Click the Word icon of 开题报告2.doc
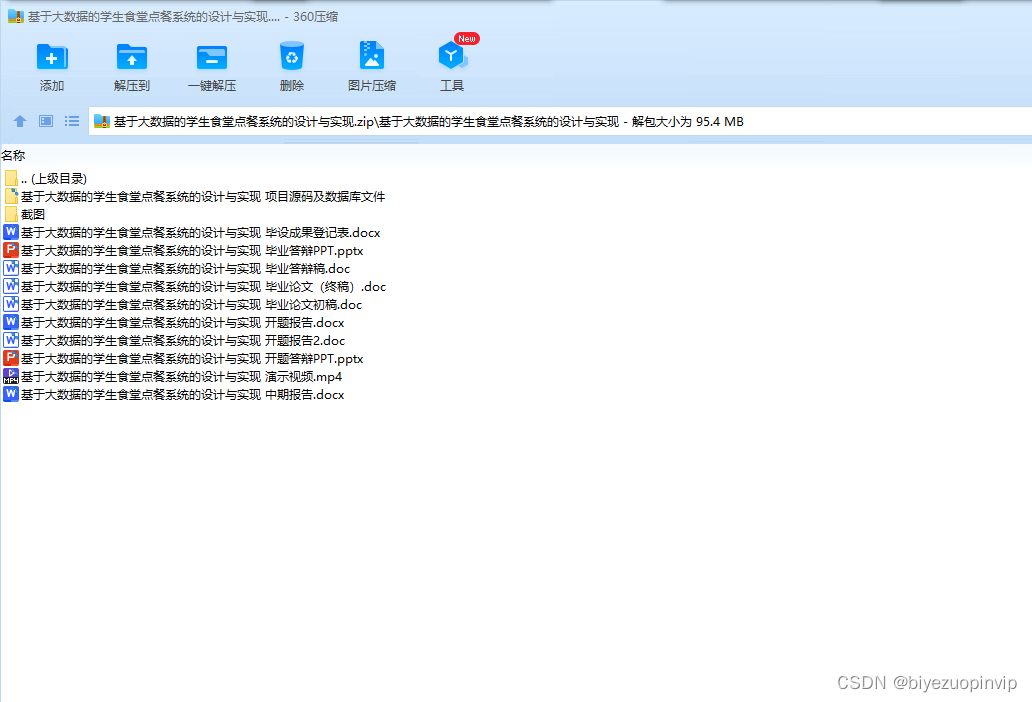This screenshot has height=702, width=1032. [x=11, y=339]
